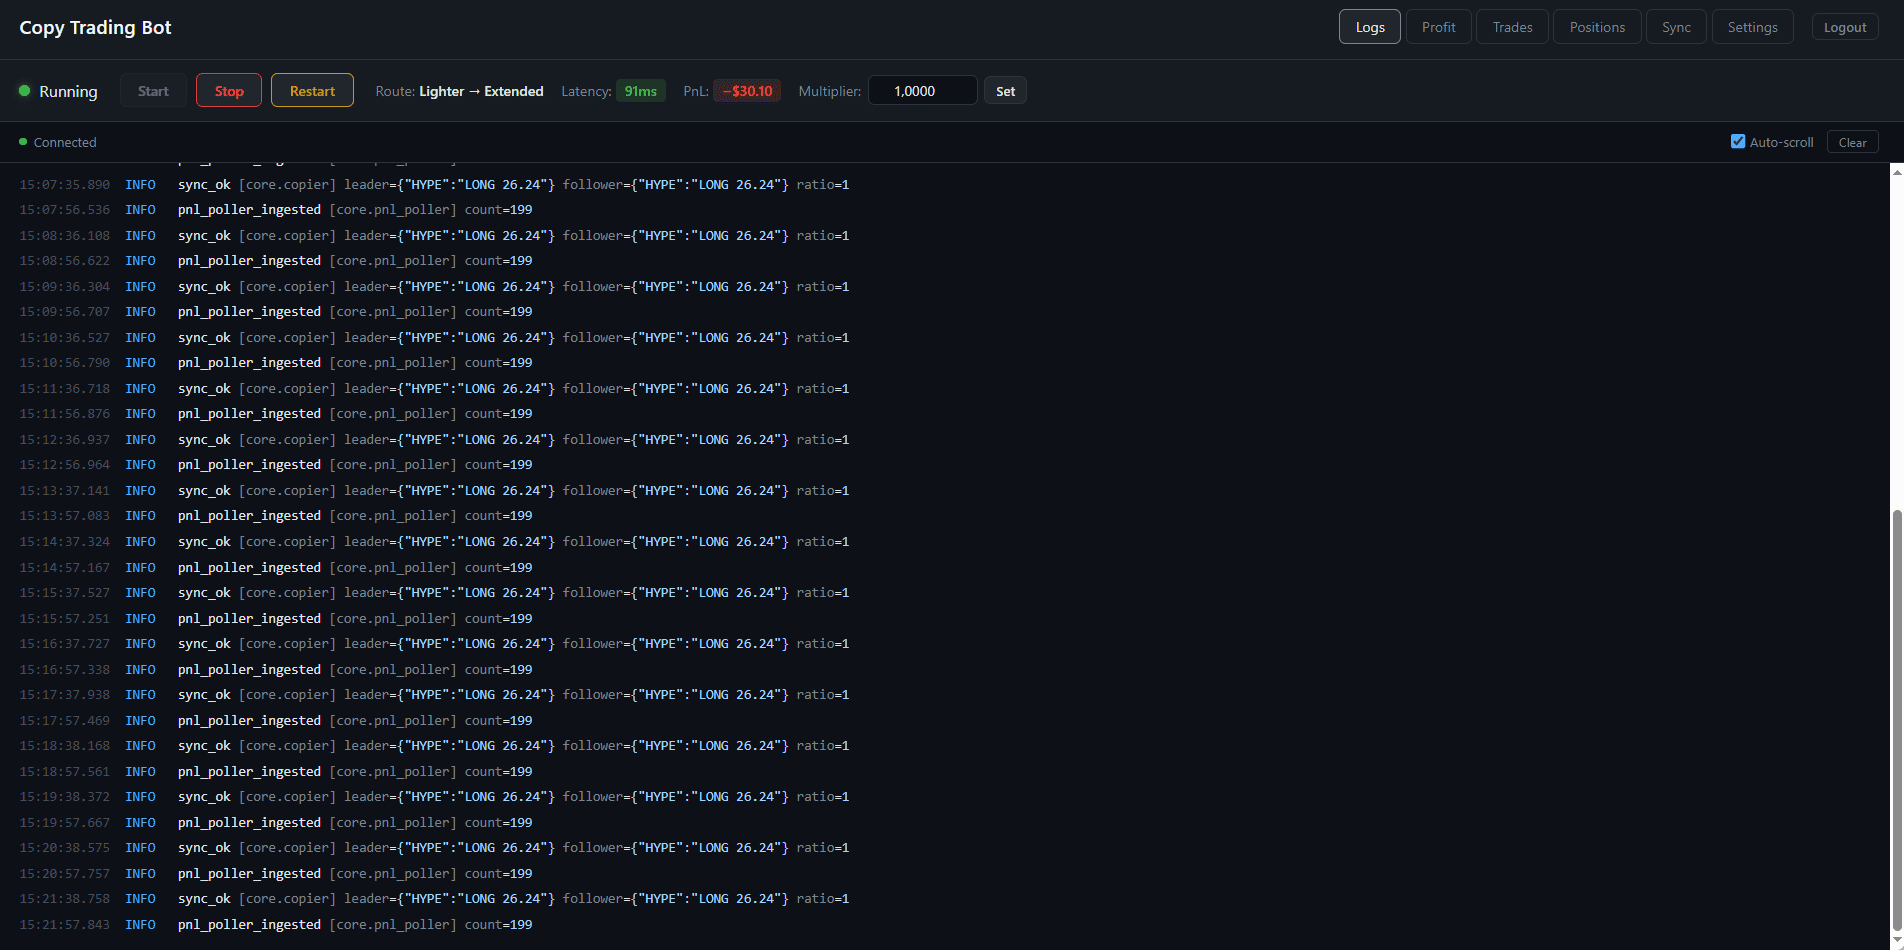Go to the Positions tab
Viewport: 1904px width, 950px height.
(1597, 27)
